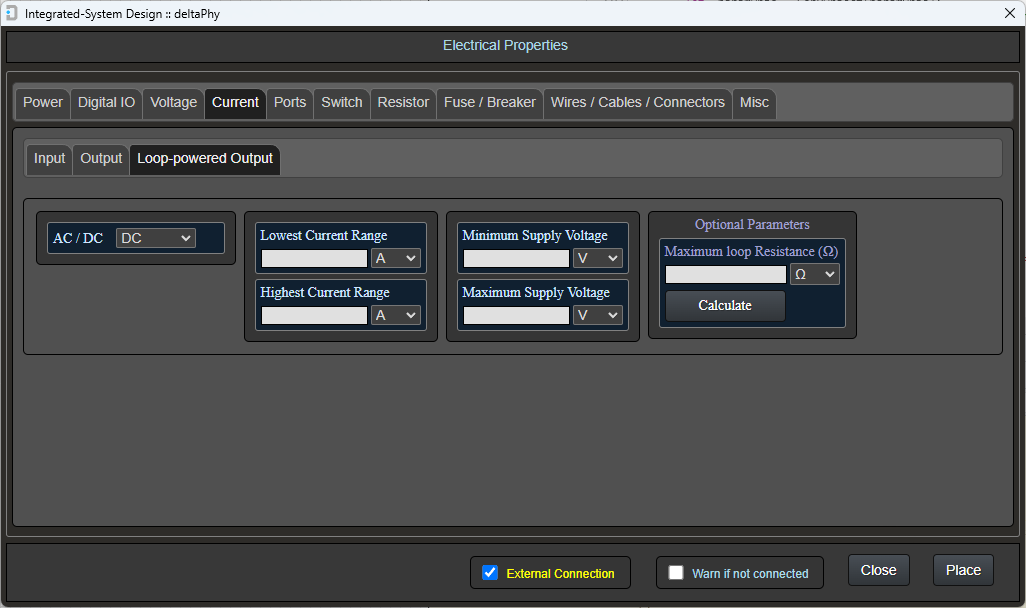
Task: Uncheck the External Connection checkbox
Action: pyautogui.click(x=490, y=573)
